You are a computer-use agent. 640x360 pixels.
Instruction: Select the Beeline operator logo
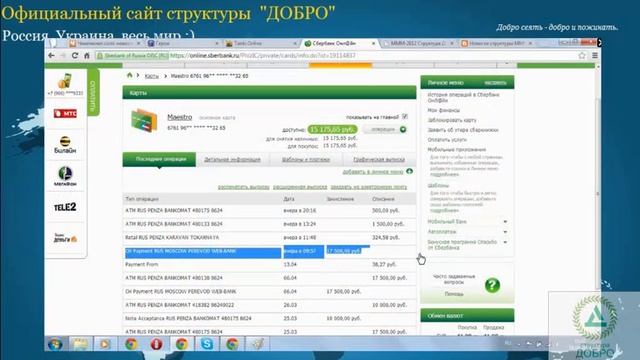coord(65,144)
